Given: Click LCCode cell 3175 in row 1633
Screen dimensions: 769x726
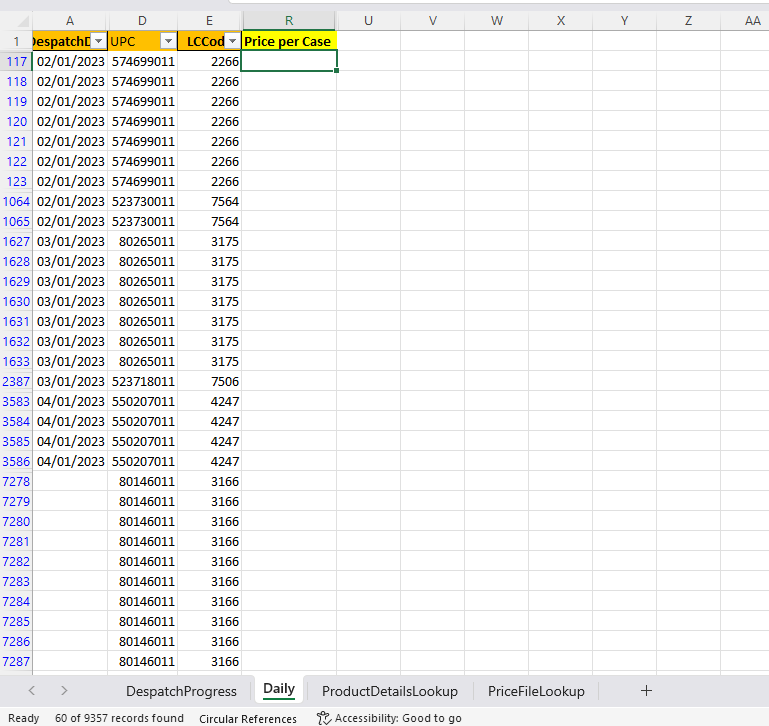Looking at the screenshot, I should coord(209,362).
